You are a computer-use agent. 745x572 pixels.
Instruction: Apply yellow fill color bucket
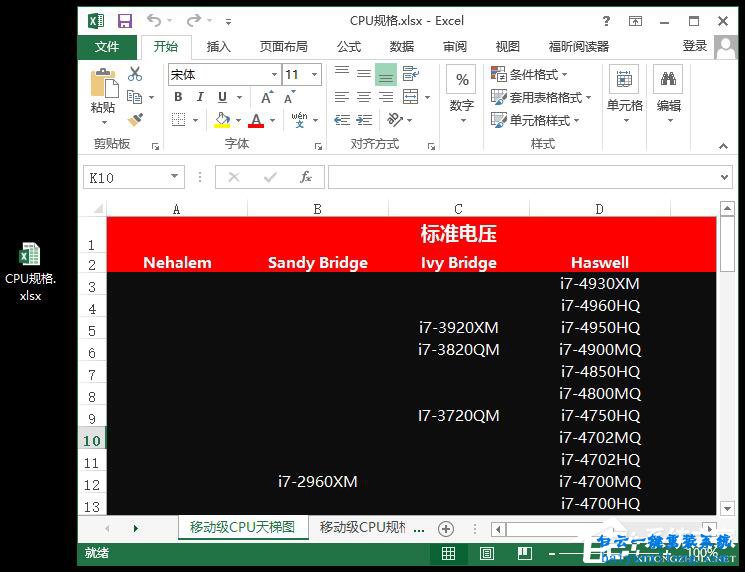(222, 120)
